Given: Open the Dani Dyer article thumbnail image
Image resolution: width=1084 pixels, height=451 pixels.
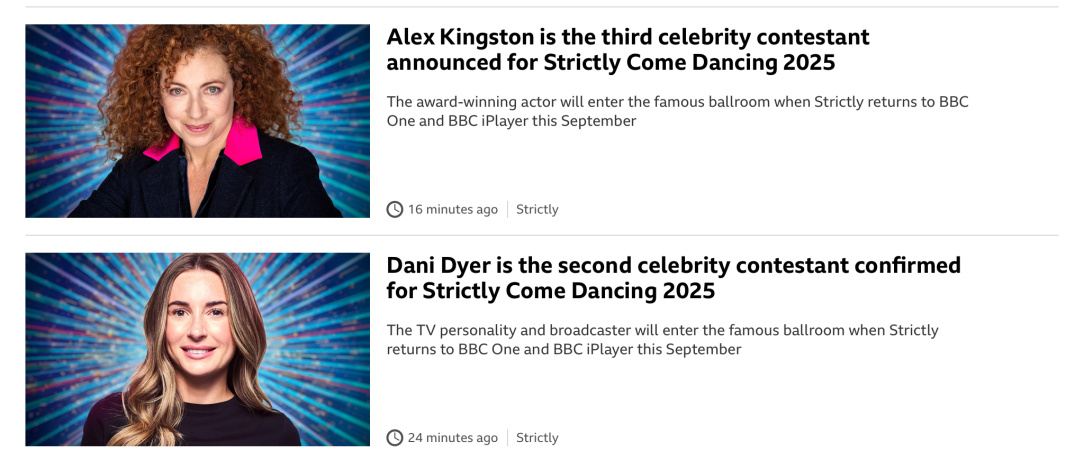Looking at the screenshot, I should [x=197, y=349].
